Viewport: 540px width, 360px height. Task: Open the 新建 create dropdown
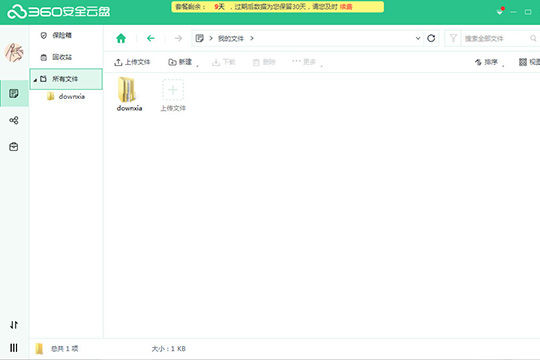(x=183, y=62)
